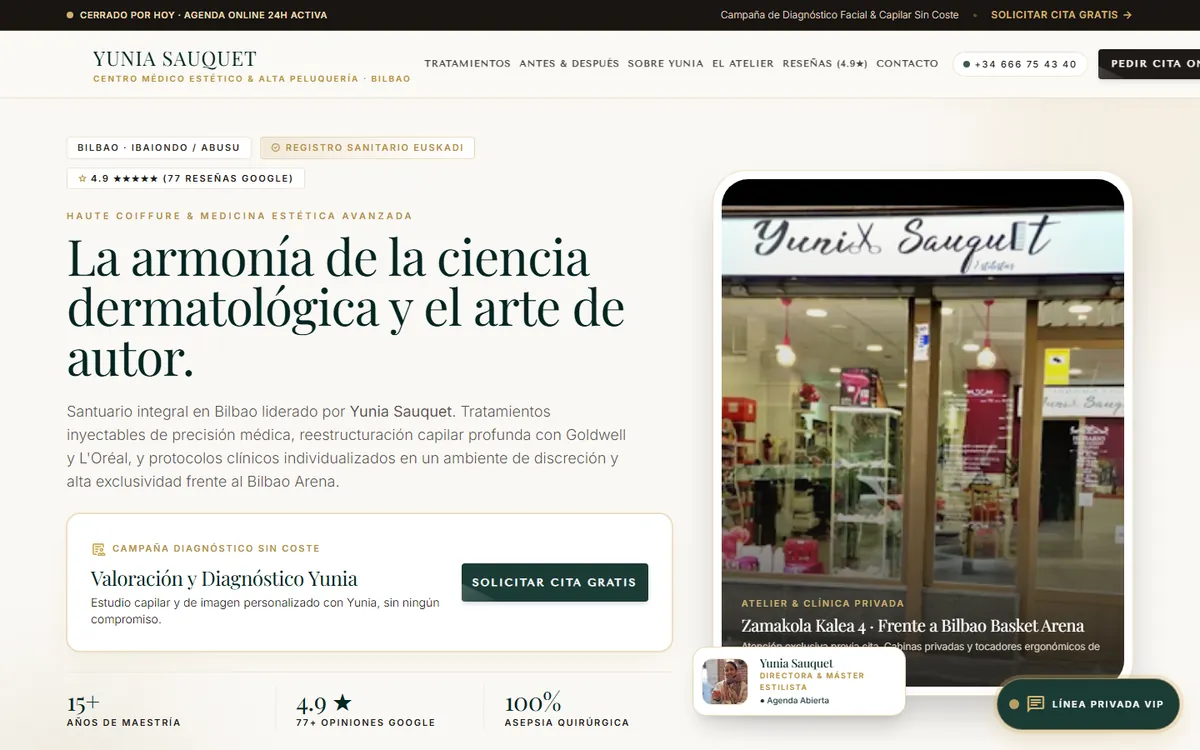Click the Zamakola Kalea 4 address caption
1200x750 pixels.
tap(912, 626)
